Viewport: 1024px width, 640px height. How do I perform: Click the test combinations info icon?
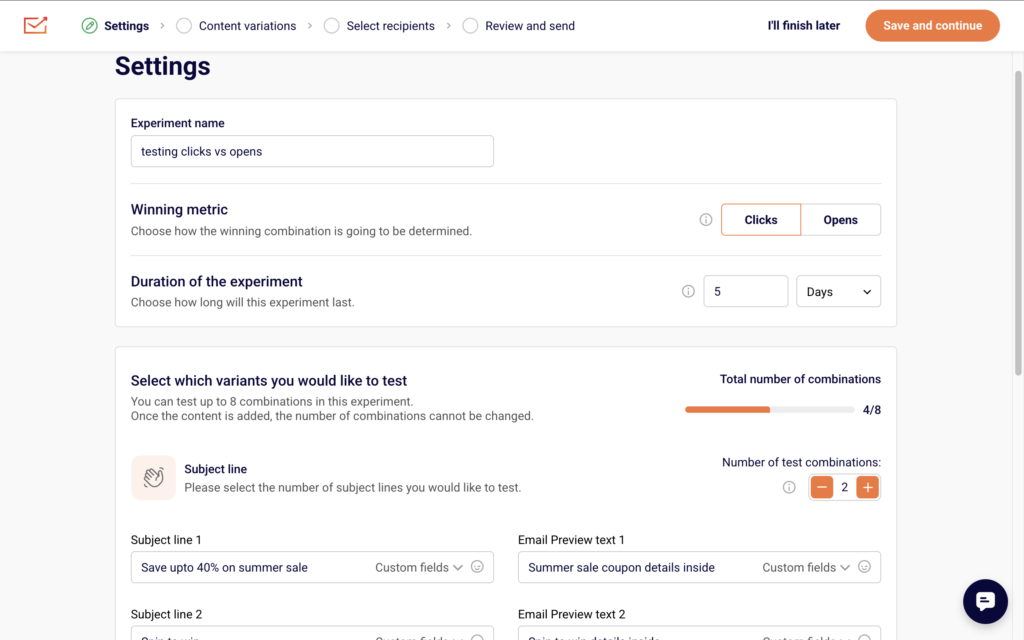(x=789, y=487)
